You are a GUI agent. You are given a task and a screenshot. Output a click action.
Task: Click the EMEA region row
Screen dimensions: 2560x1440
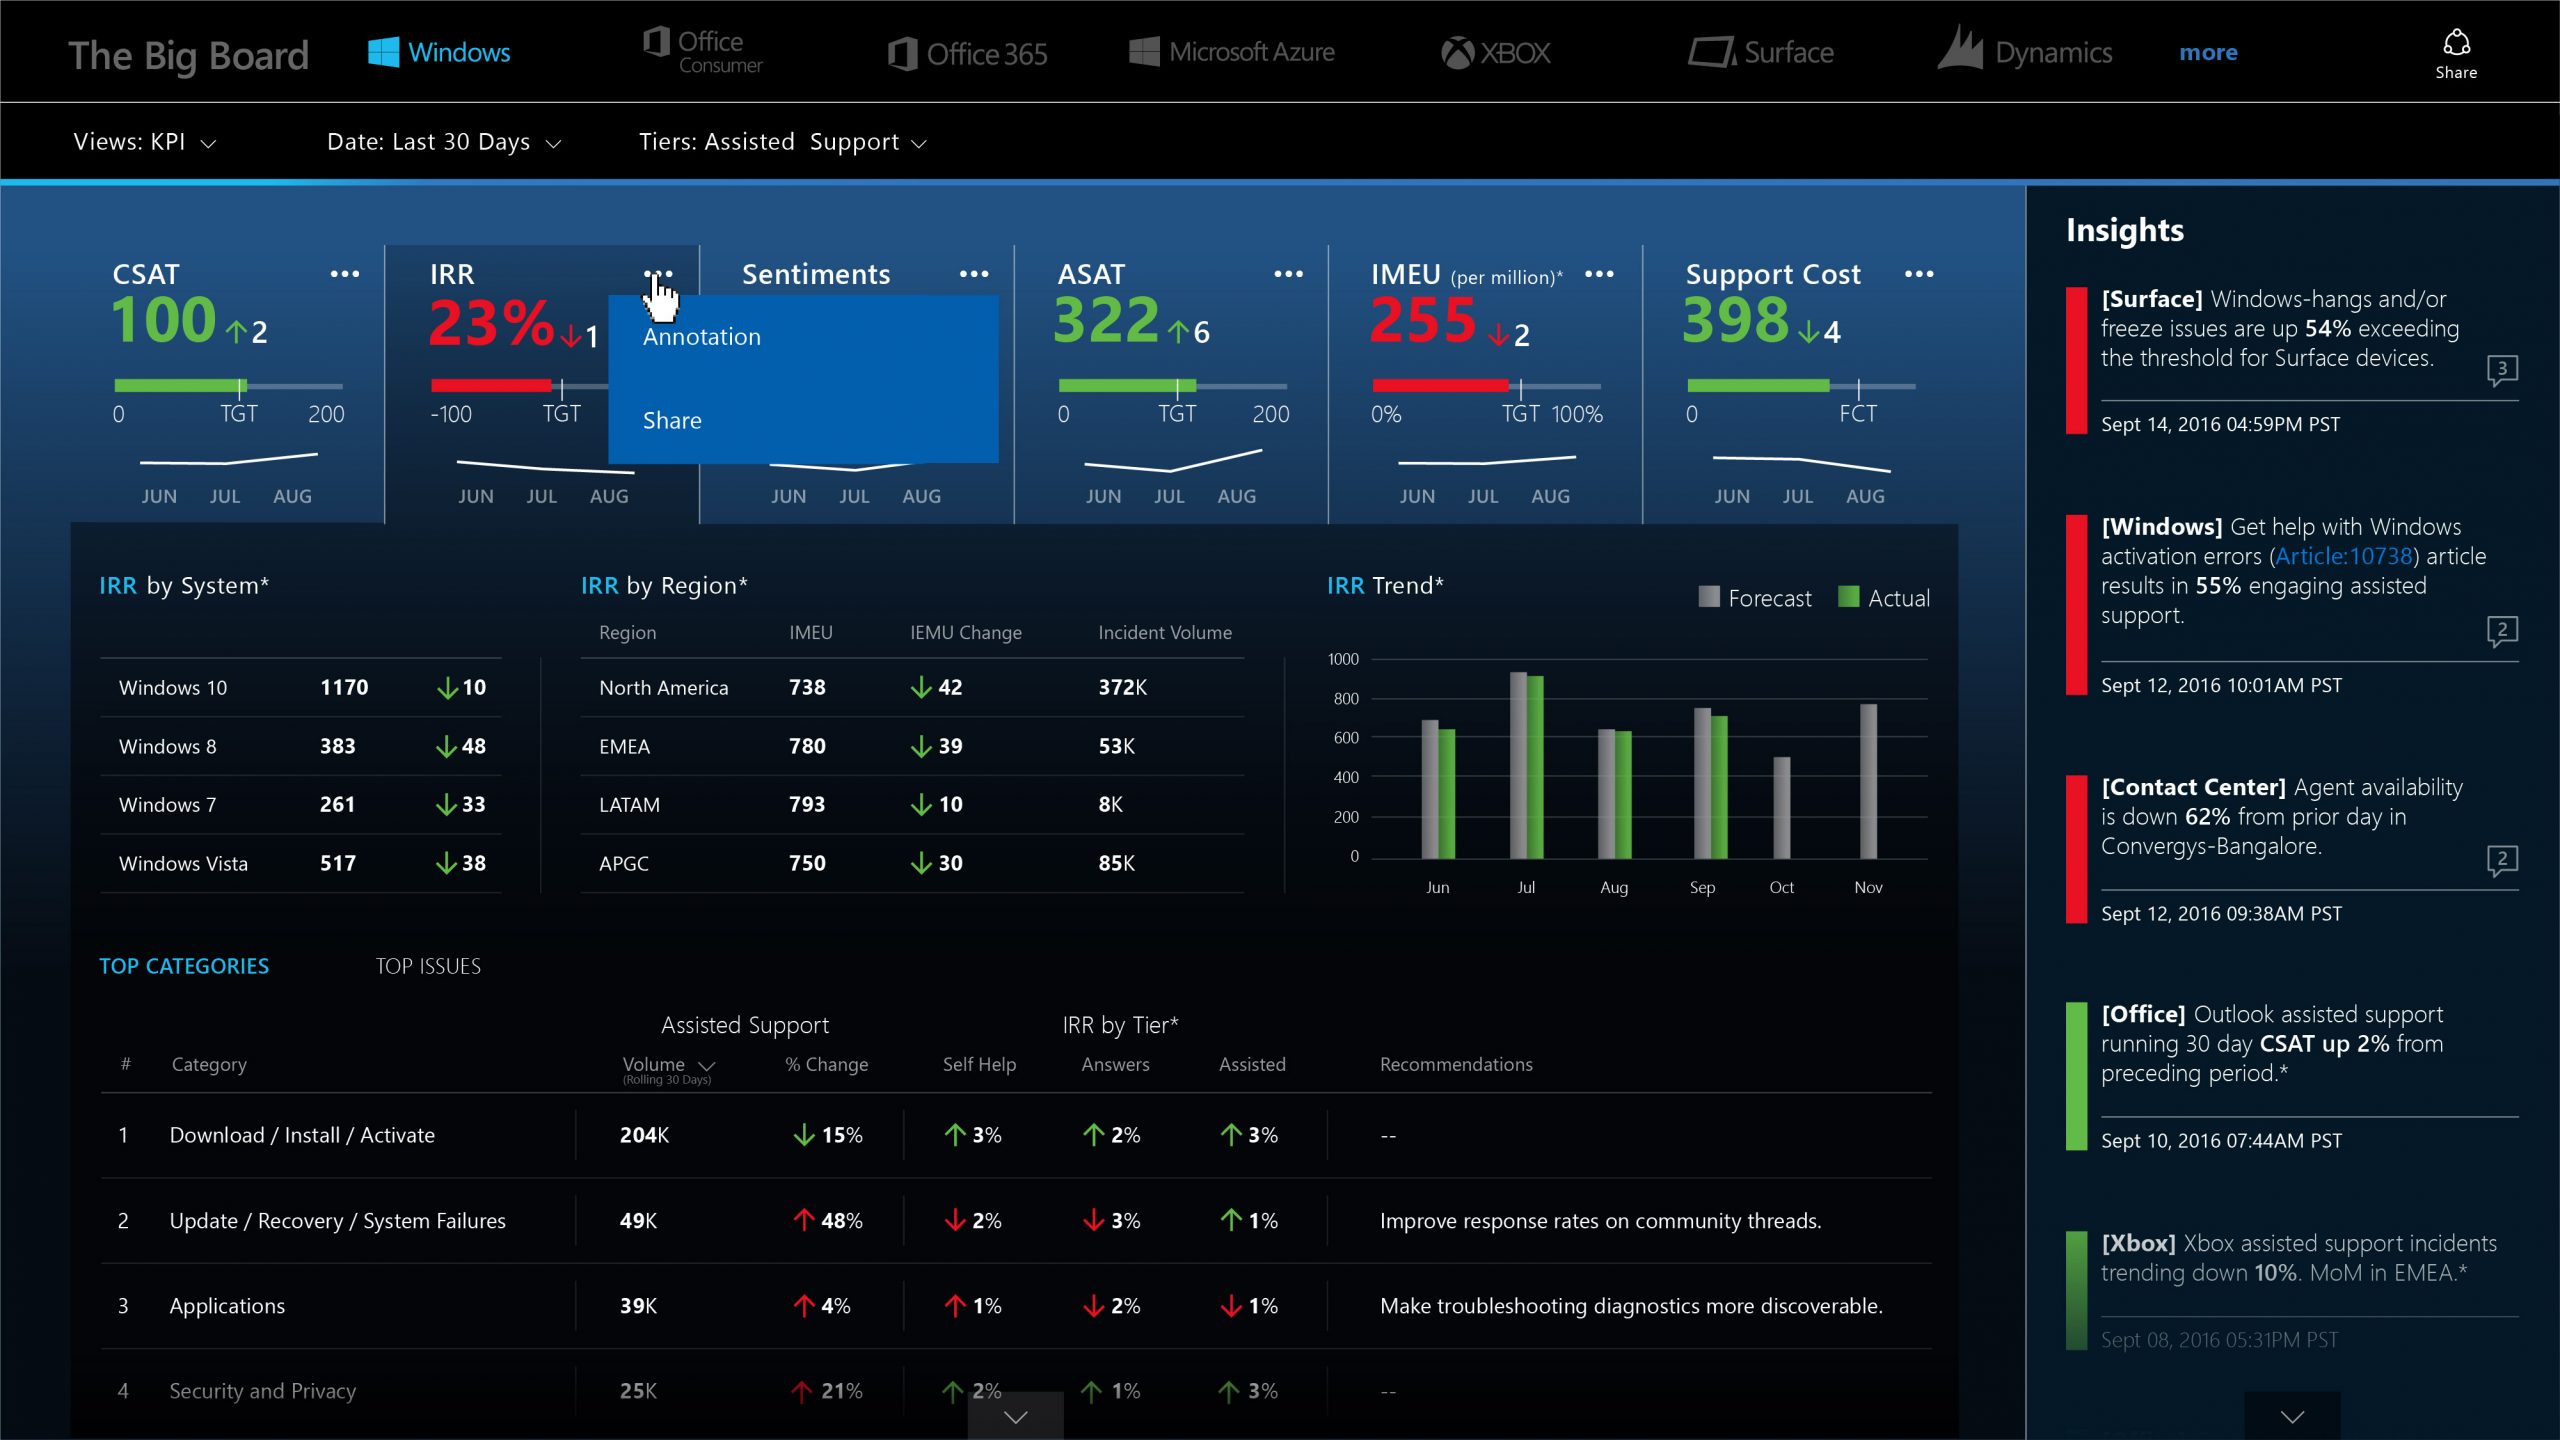tap(912, 747)
